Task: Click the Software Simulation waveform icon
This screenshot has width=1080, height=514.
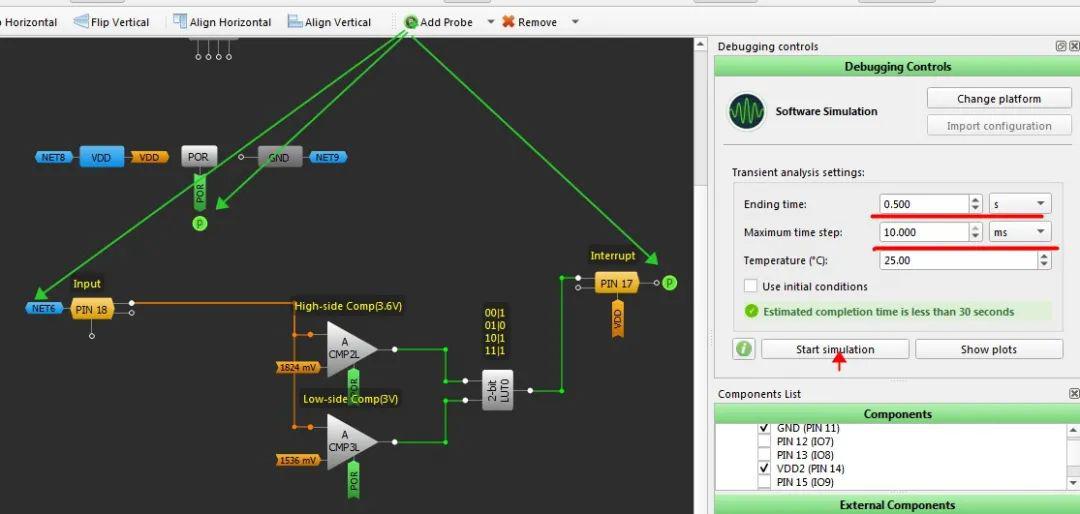Action: click(747, 111)
